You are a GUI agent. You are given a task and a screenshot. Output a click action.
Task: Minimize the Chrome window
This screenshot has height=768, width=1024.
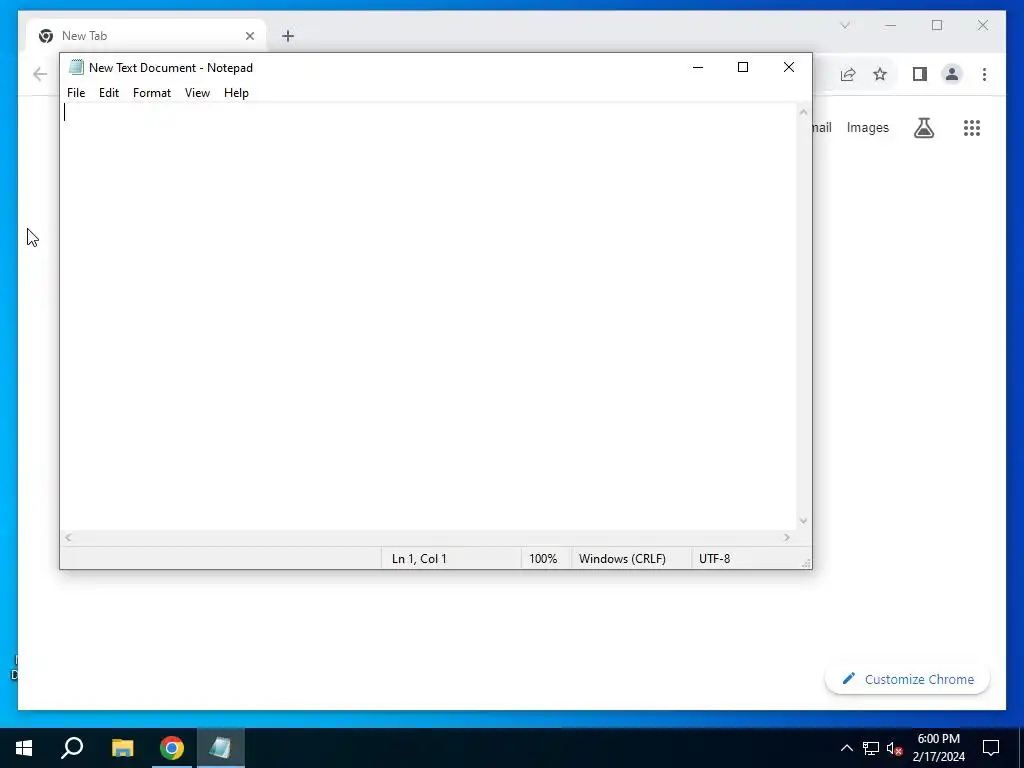point(890,25)
